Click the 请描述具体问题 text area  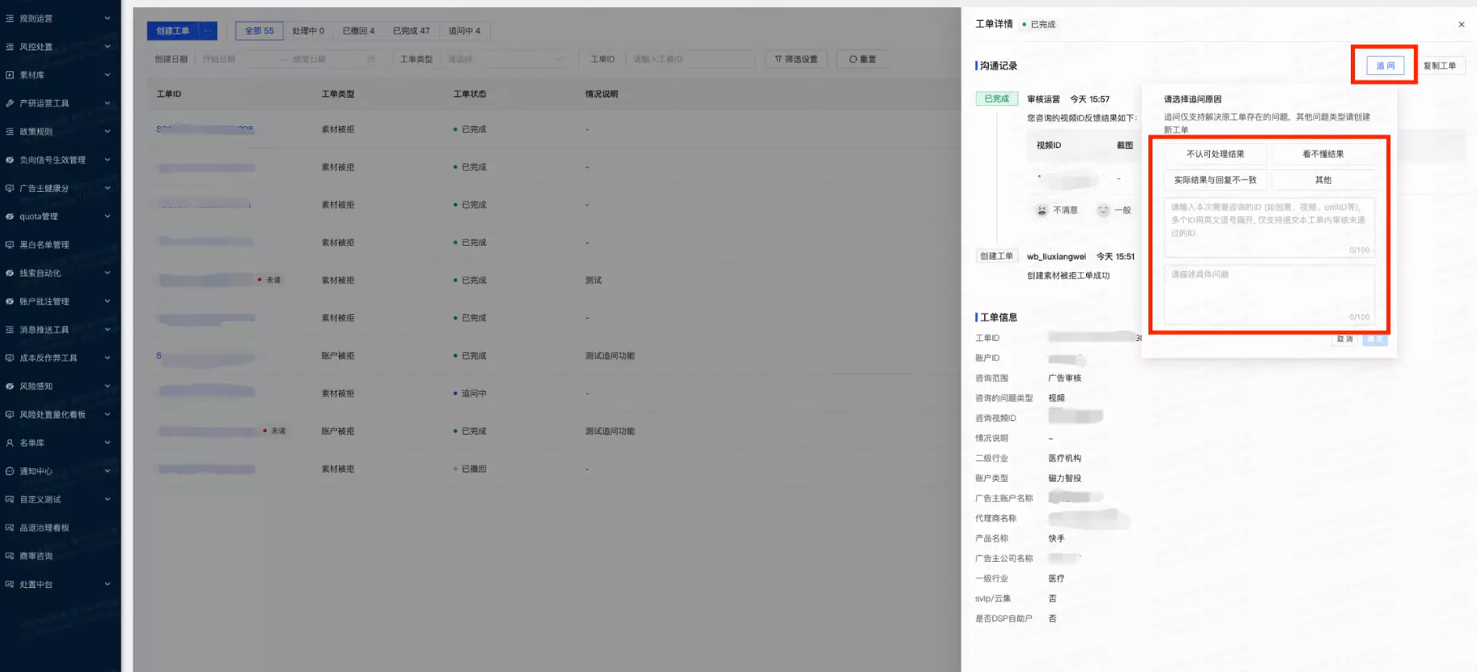coord(1269,294)
